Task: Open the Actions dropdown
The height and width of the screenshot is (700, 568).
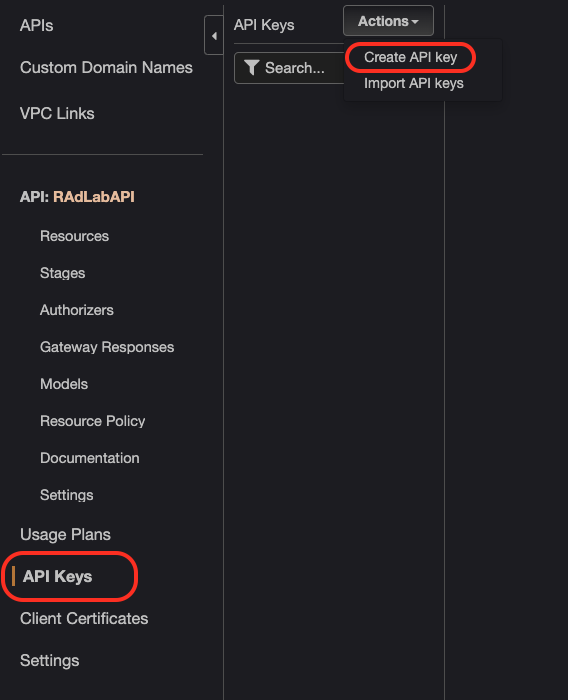Action: (388, 21)
